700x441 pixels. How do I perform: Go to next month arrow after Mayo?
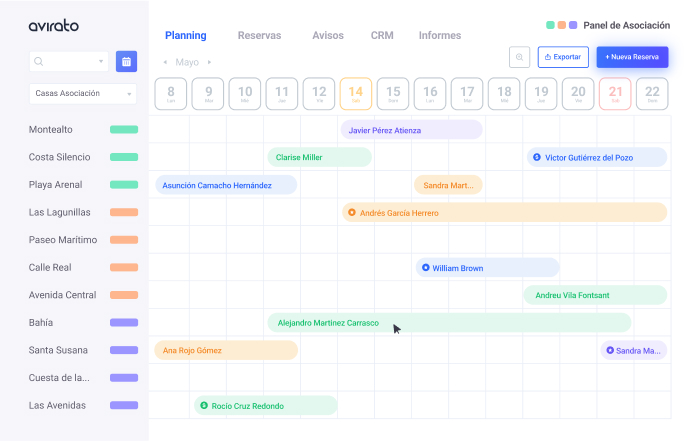click(x=209, y=63)
